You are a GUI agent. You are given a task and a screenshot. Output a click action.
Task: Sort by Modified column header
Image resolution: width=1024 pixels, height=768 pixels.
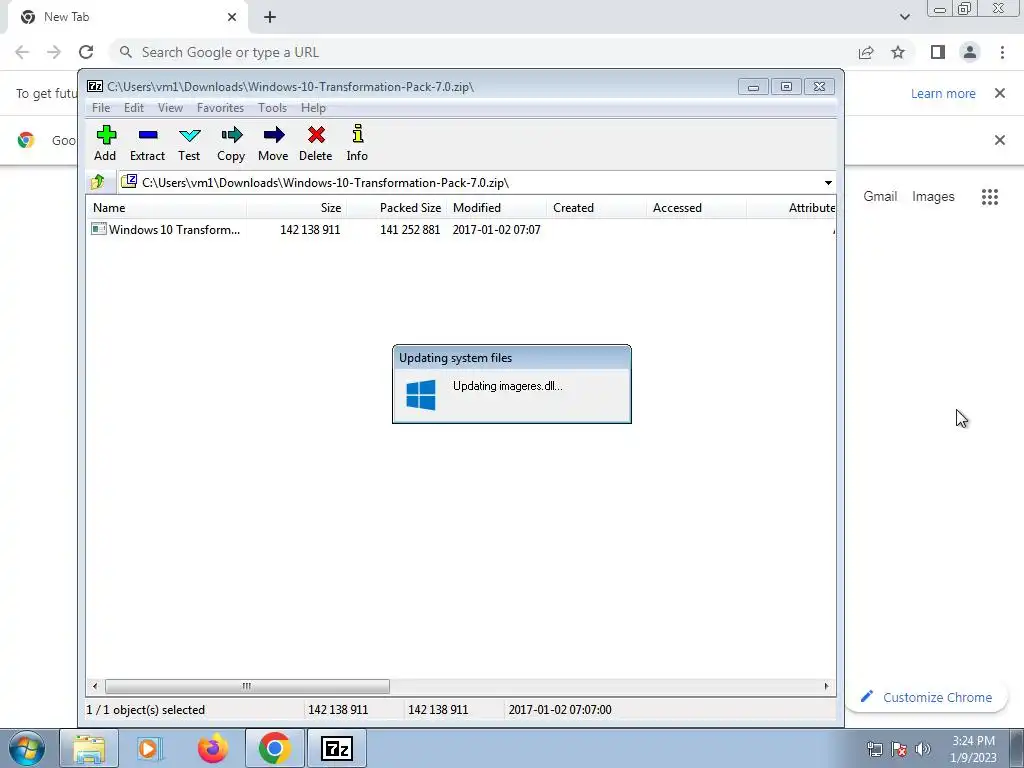coord(496,208)
